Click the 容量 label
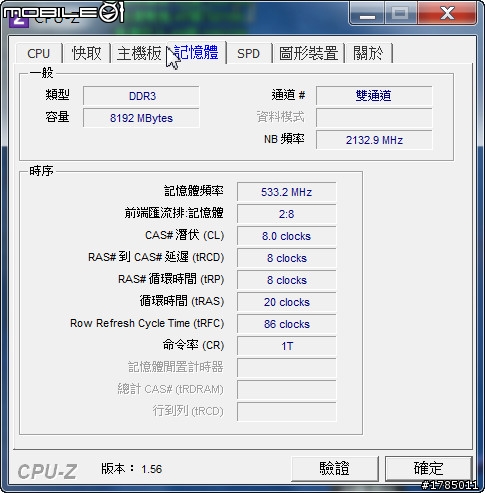Image resolution: width=485 pixels, height=493 pixels. click(x=57, y=117)
